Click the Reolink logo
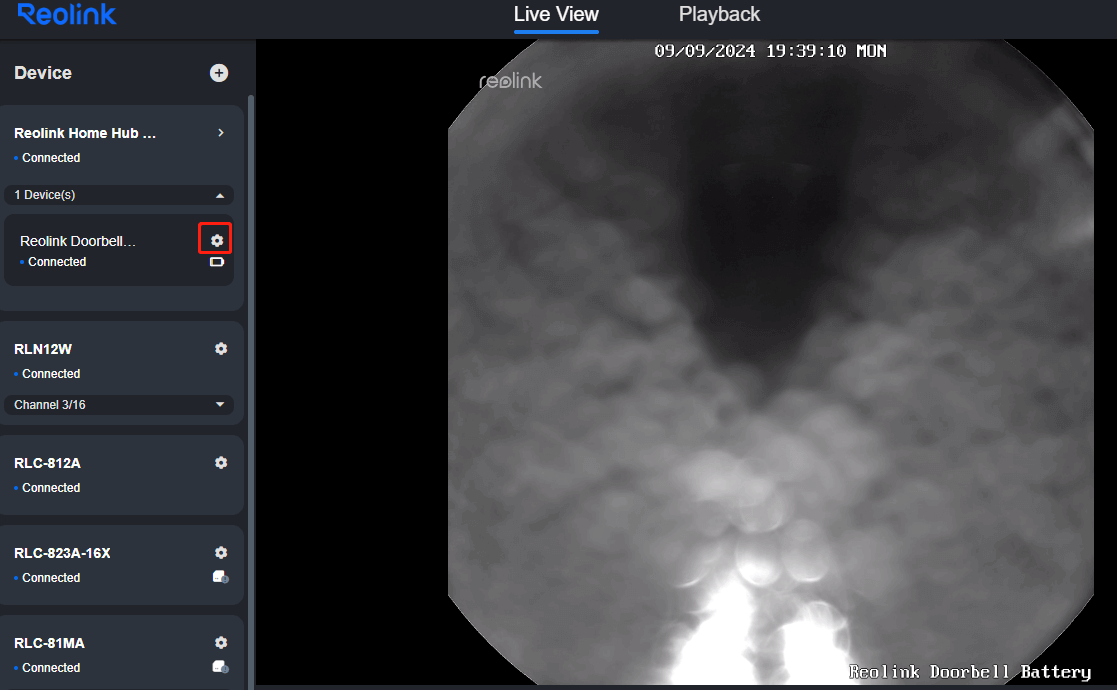1117x690 pixels. [x=66, y=14]
